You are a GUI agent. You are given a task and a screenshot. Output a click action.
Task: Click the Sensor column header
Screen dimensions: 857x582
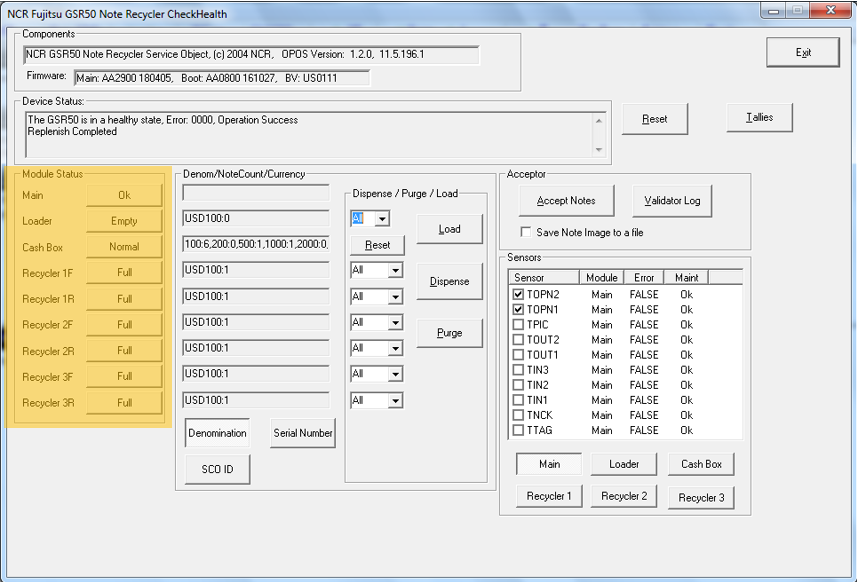pyautogui.click(x=544, y=278)
